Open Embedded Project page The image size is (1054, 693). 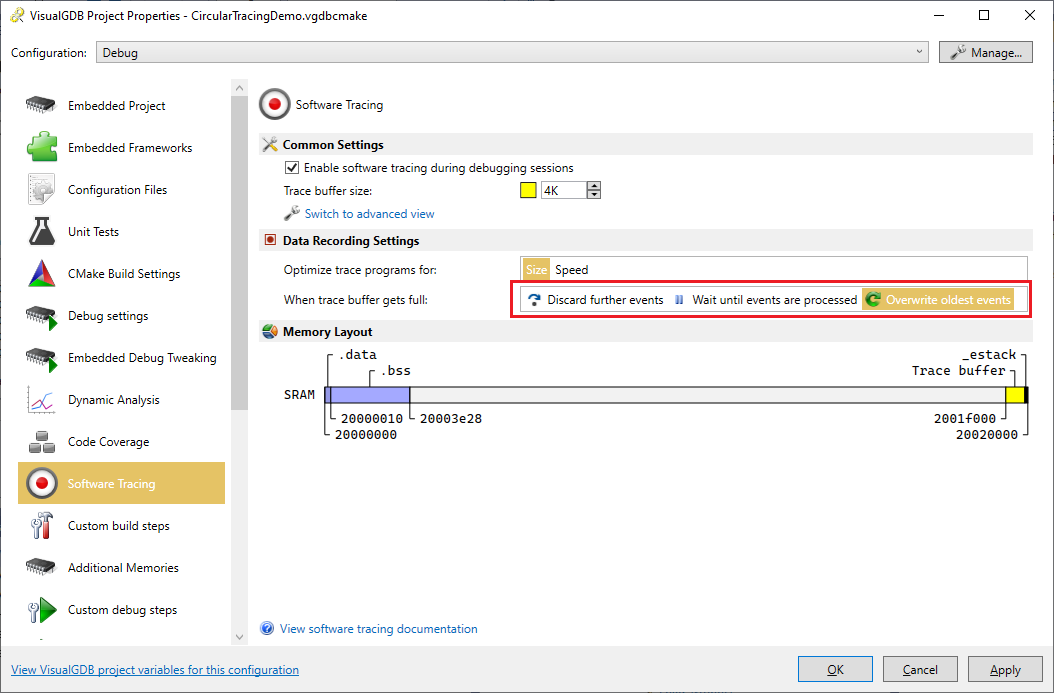pos(121,106)
